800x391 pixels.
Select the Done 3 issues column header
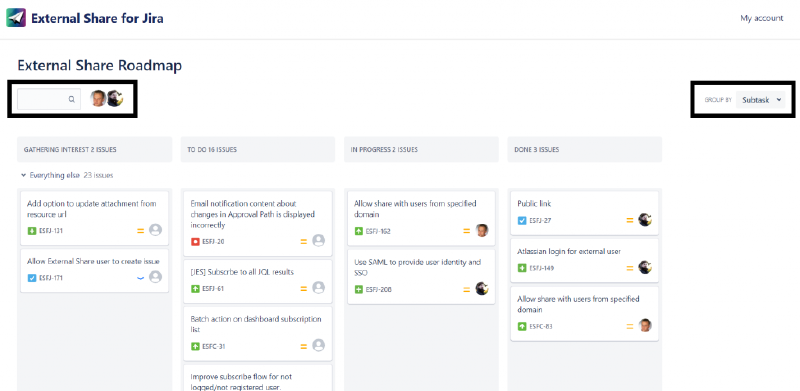pyautogui.click(x=584, y=150)
